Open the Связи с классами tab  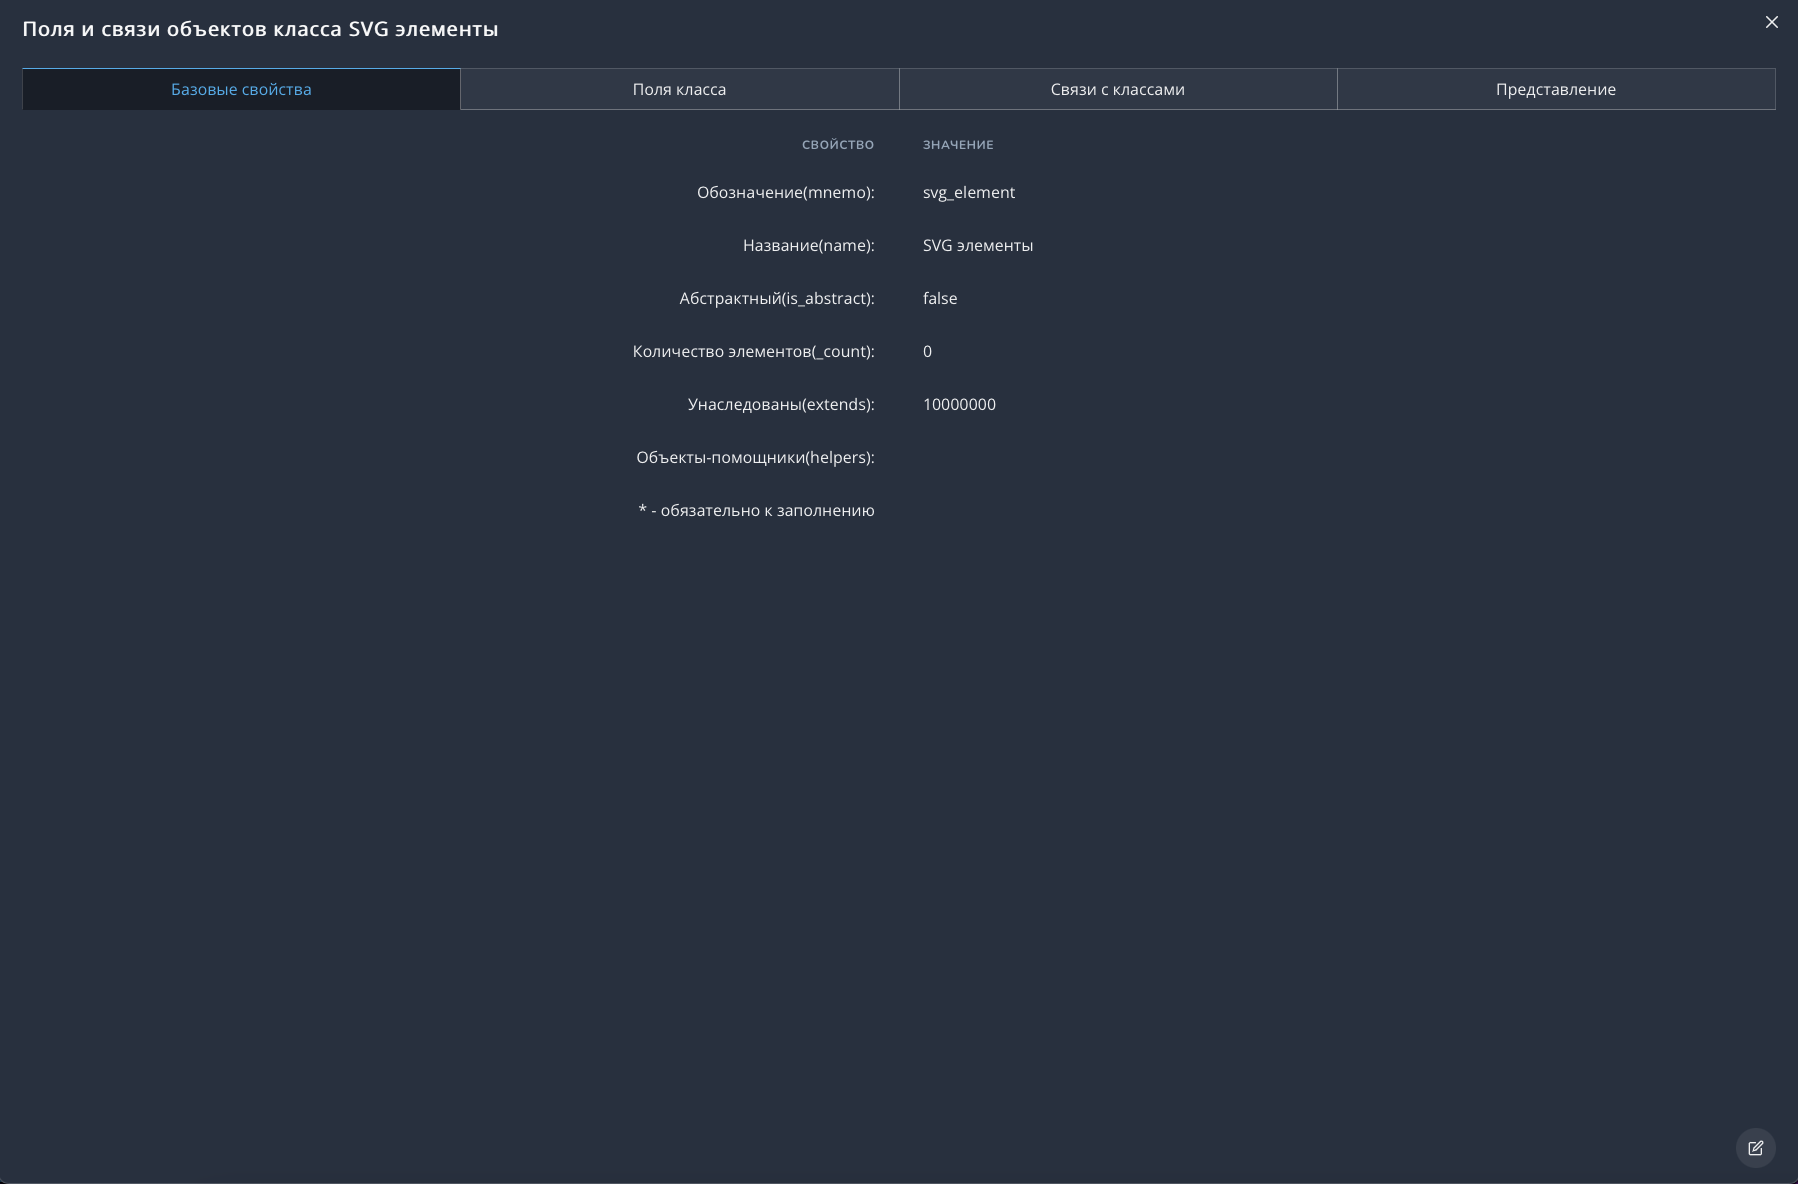[1117, 89]
